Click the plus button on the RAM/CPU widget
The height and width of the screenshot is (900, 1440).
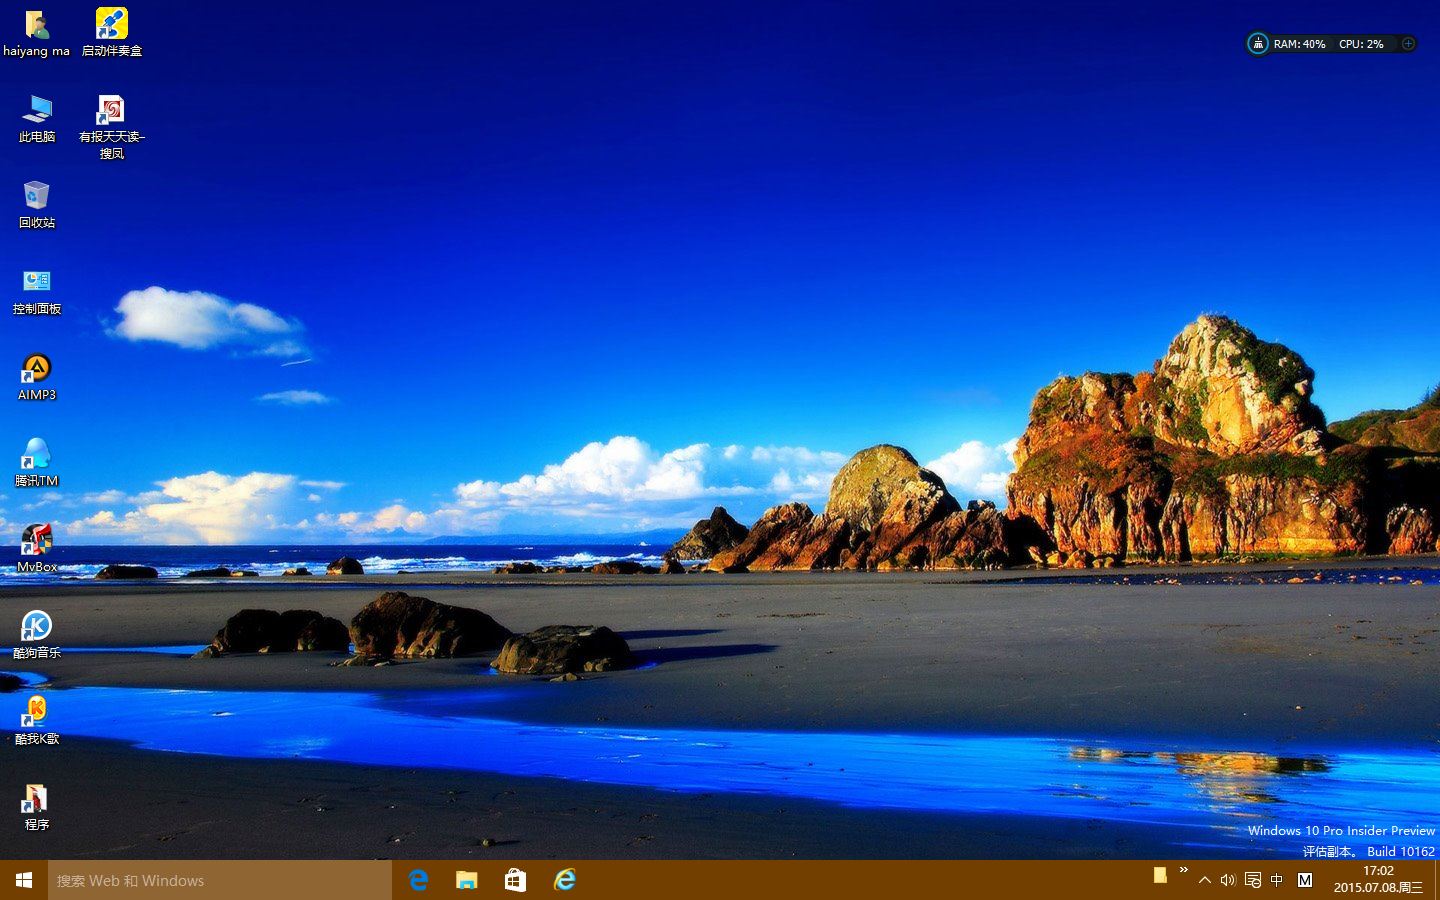[1408, 44]
